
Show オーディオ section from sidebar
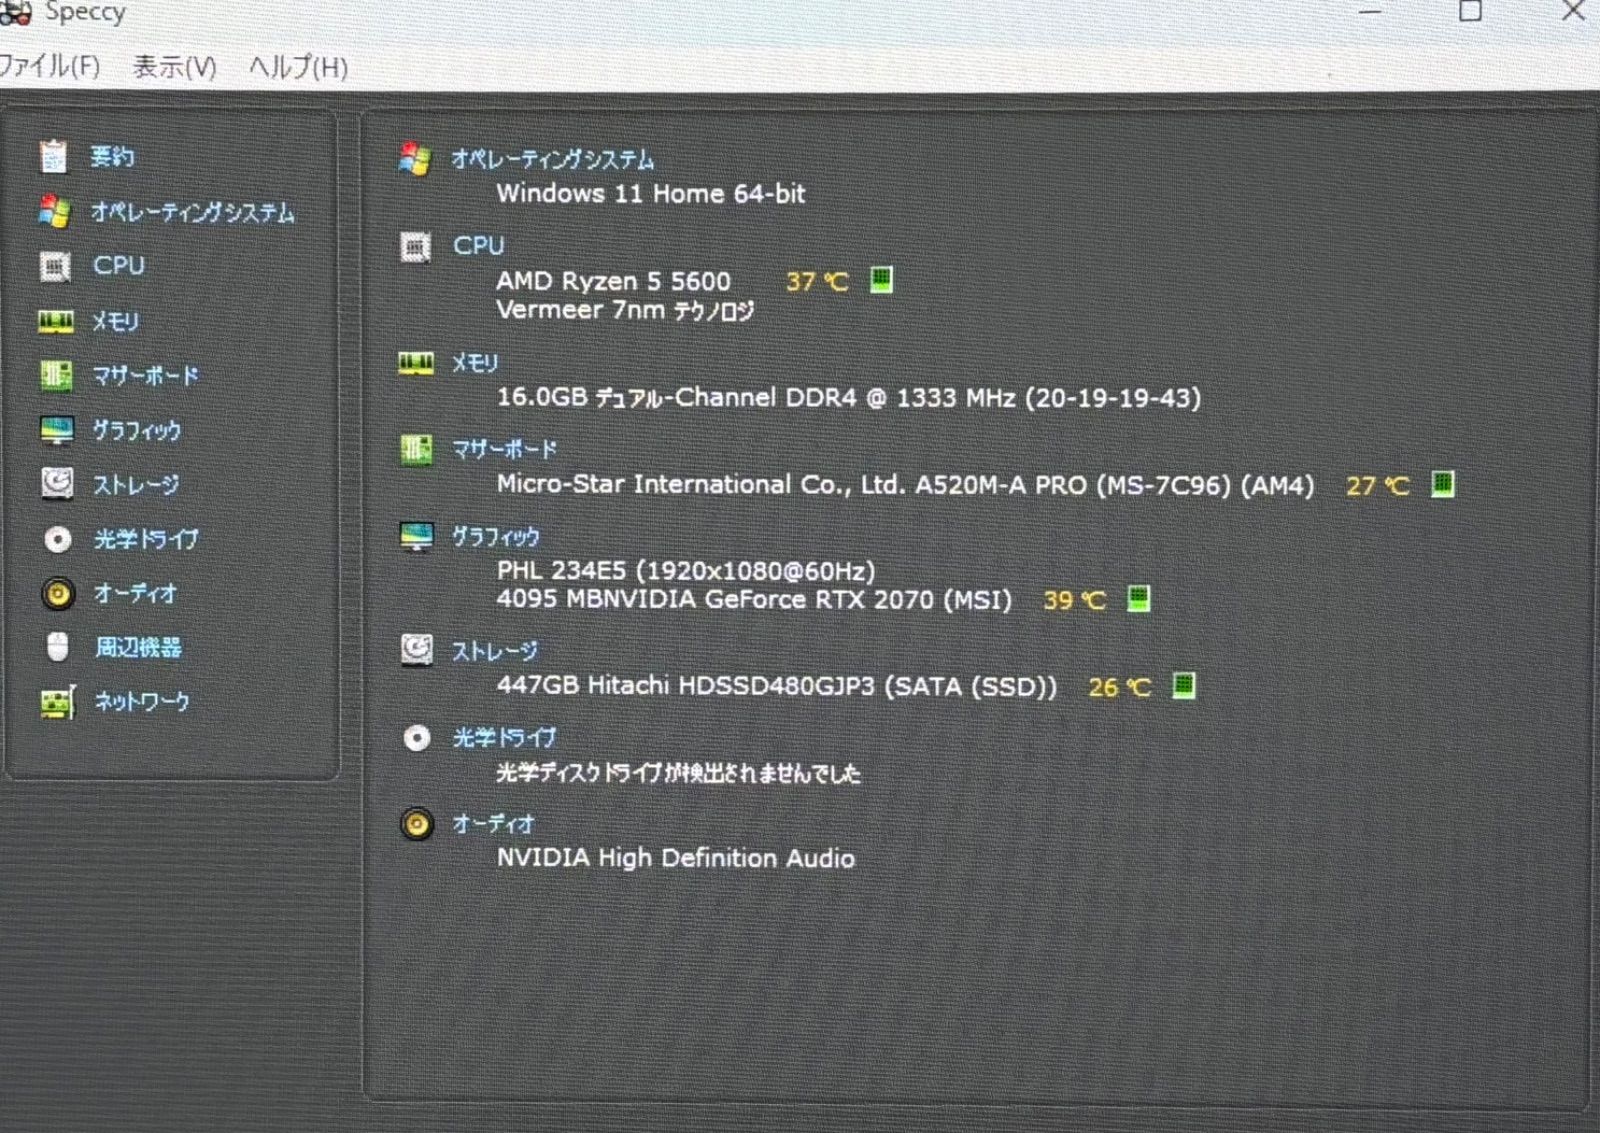135,593
